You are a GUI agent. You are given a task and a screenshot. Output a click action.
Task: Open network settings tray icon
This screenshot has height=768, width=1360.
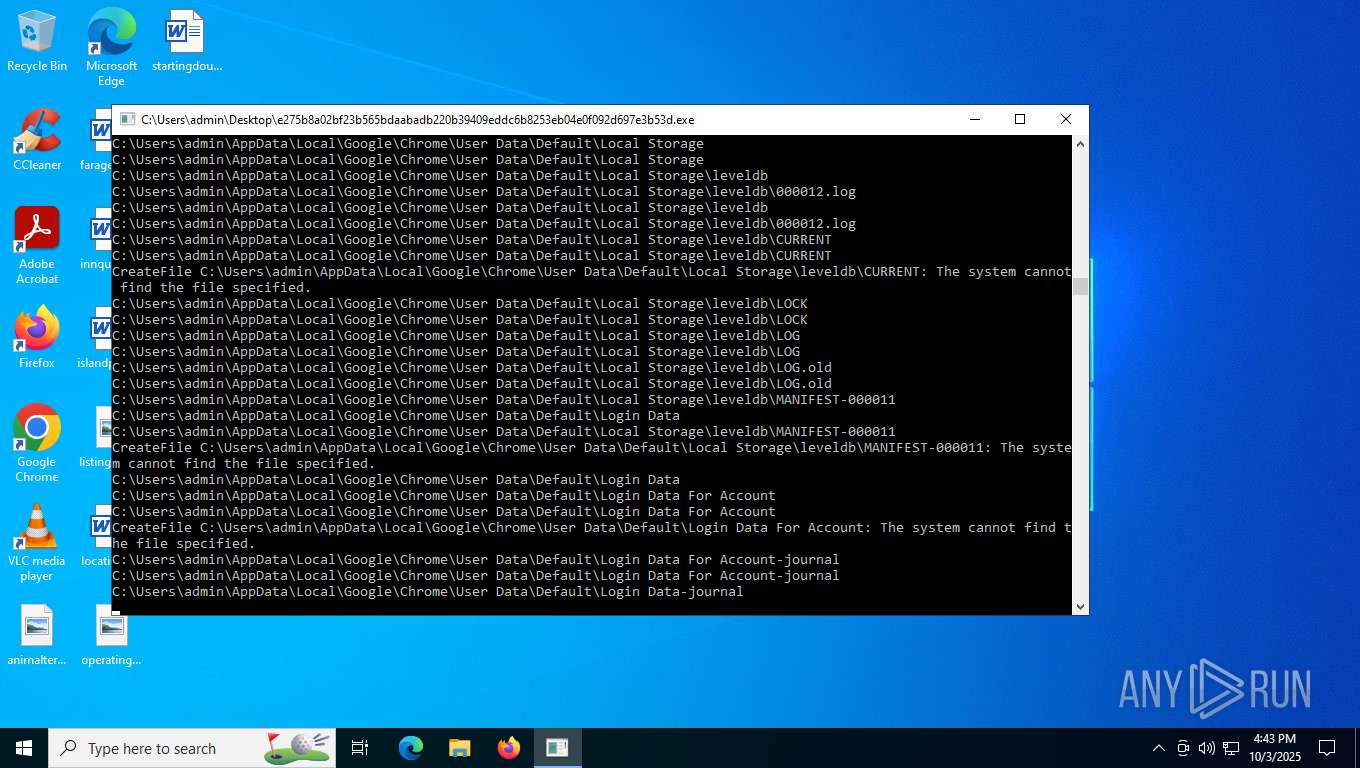coord(1231,748)
